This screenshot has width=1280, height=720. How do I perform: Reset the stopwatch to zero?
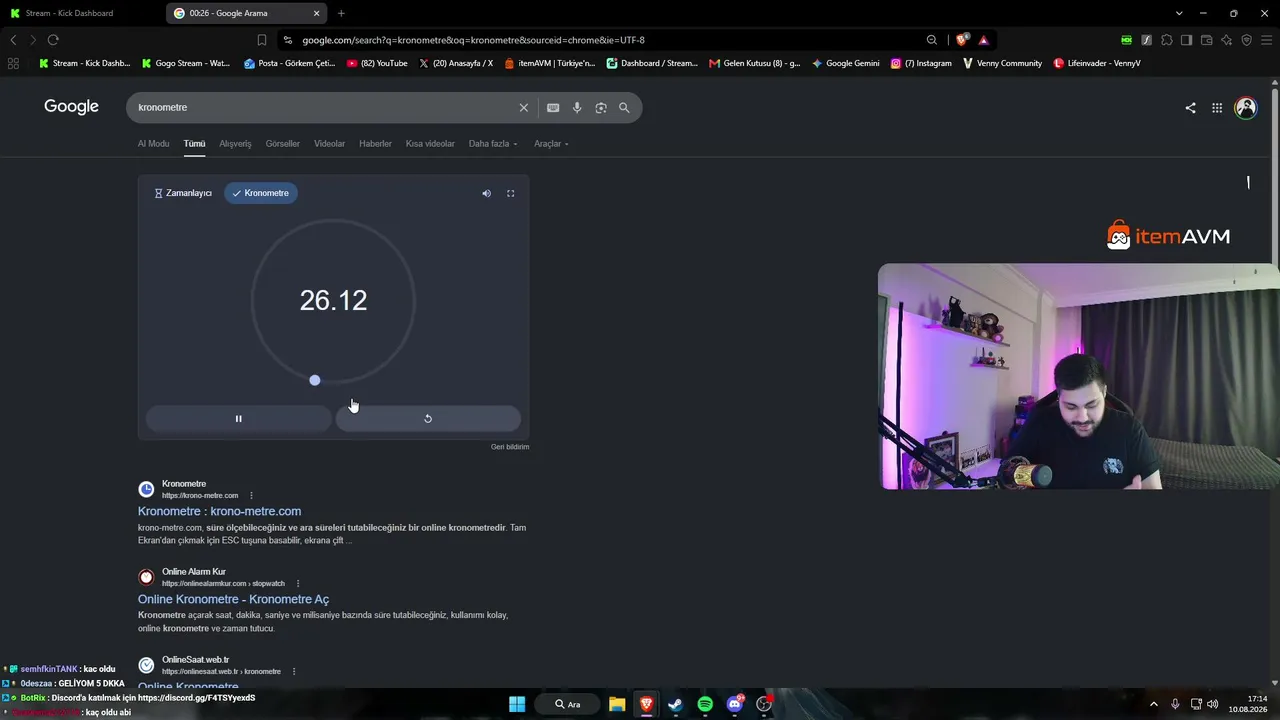click(428, 419)
